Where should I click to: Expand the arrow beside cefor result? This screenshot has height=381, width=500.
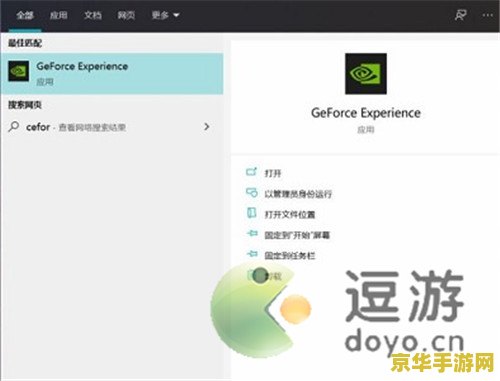207,127
